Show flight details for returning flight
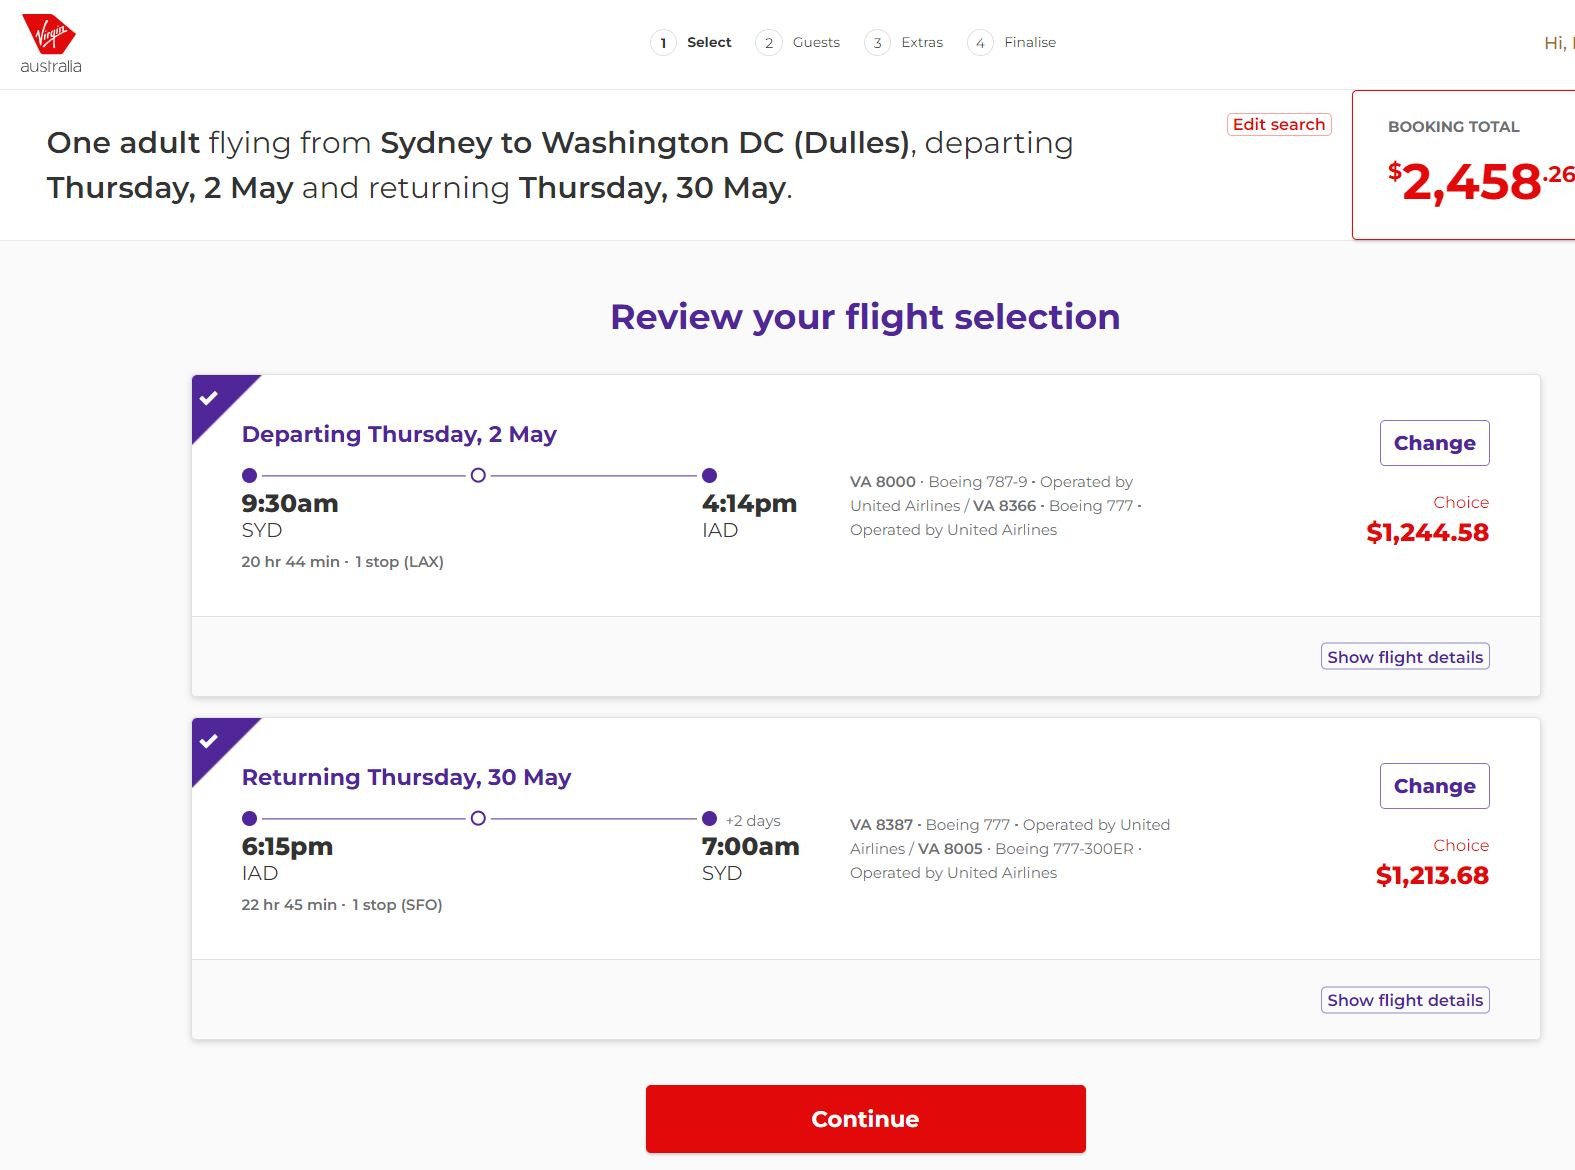Image resolution: width=1575 pixels, height=1170 pixels. [1404, 1000]
